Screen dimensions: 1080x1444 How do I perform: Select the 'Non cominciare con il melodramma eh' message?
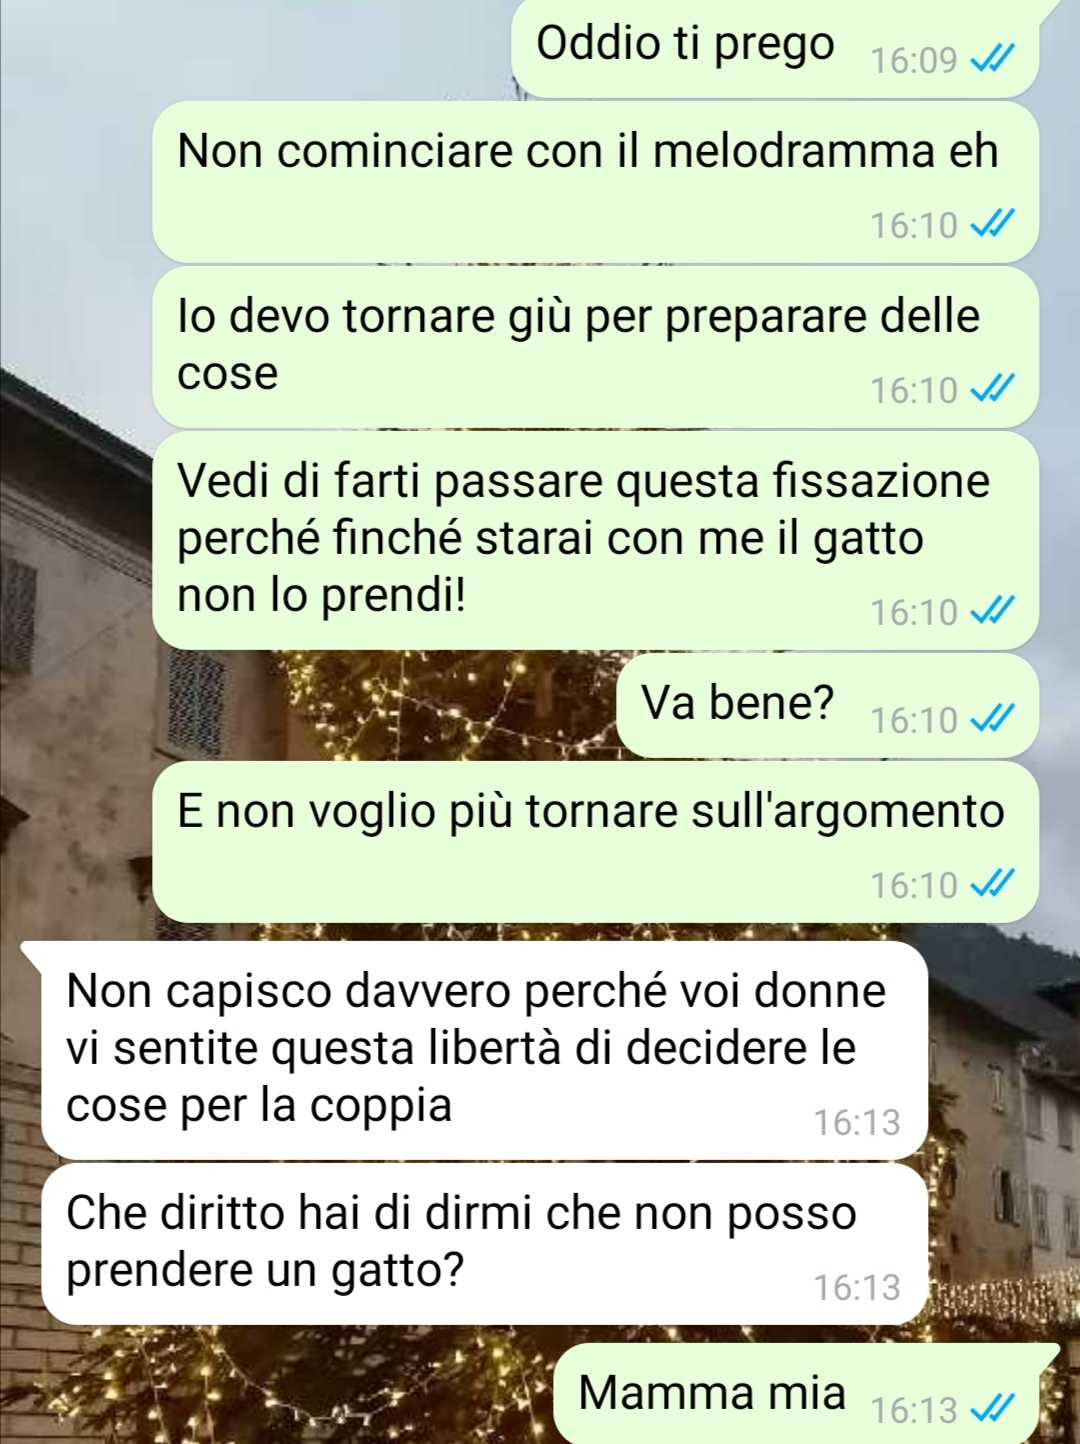coord(595,182)
